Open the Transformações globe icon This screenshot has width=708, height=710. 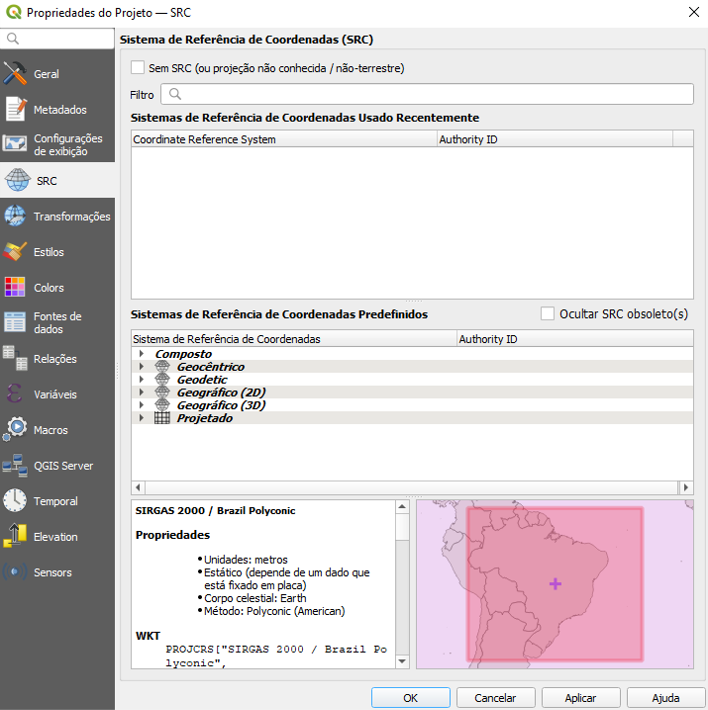[x=16, y=216]
